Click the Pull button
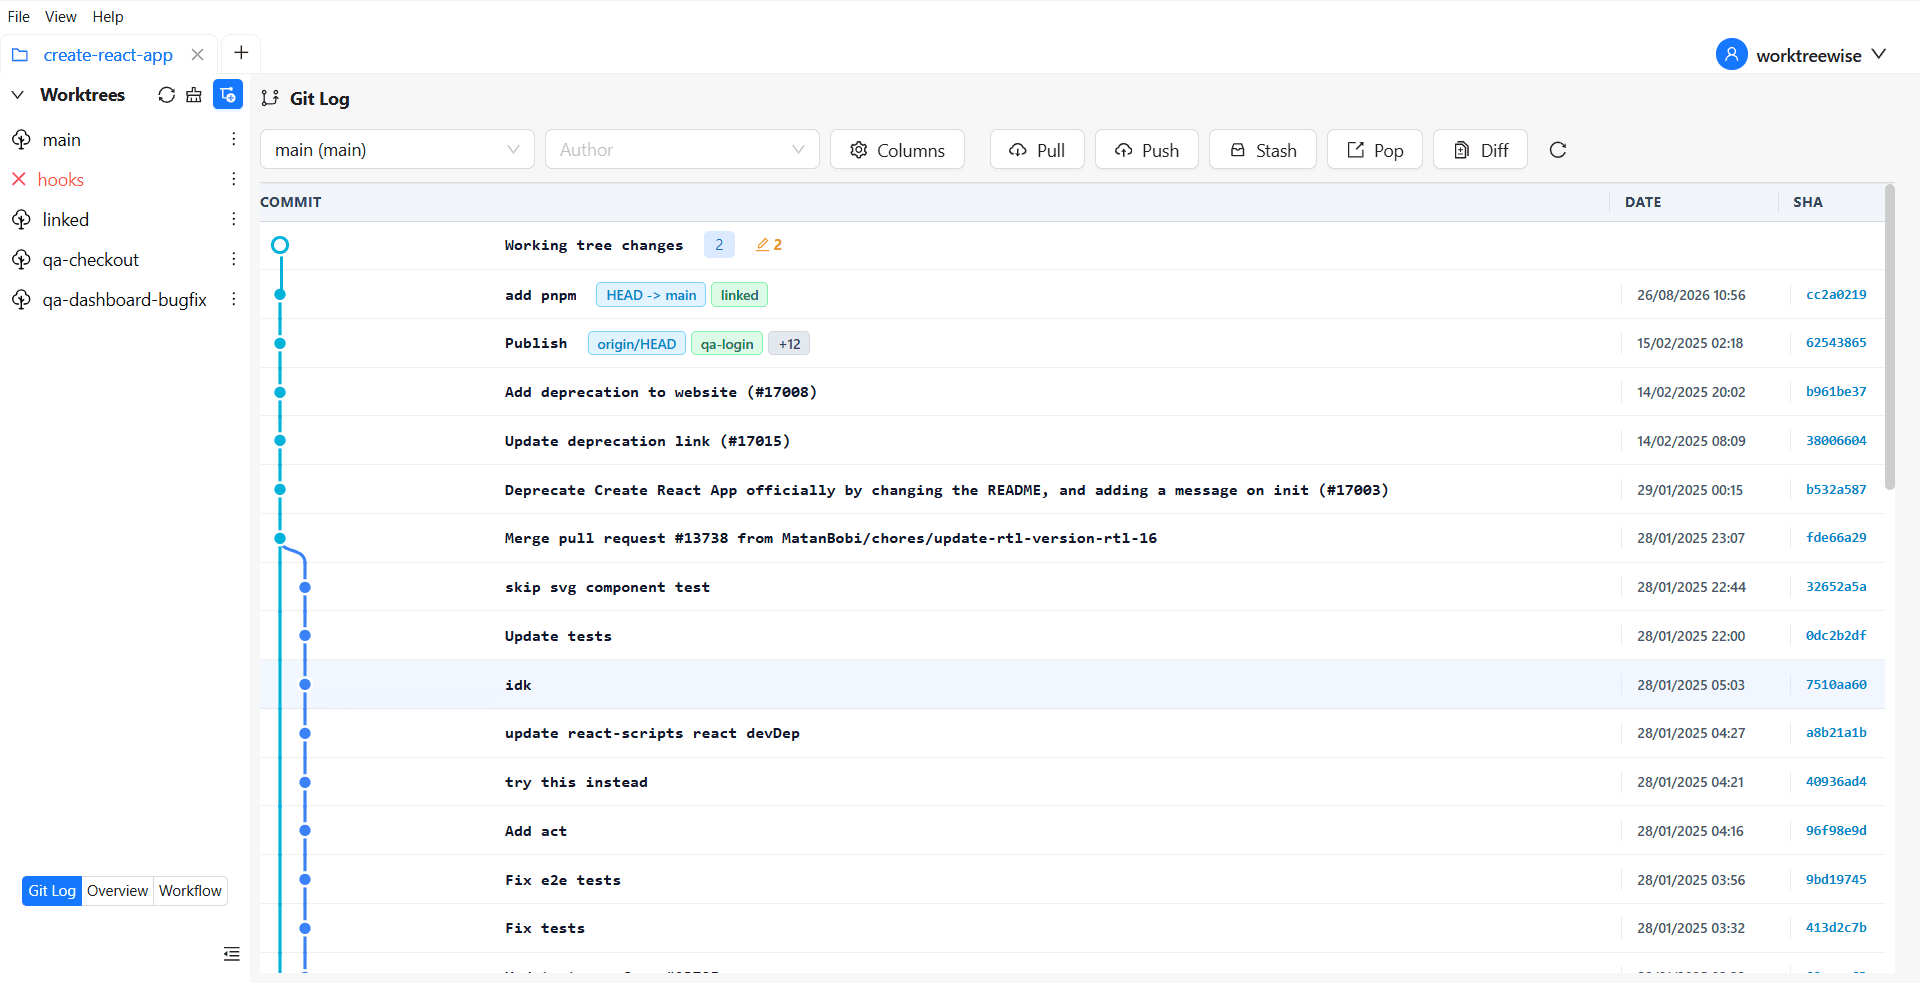Image resolution: width=1920 pixels, height=991 pixels. click(x=1037, y=150)
